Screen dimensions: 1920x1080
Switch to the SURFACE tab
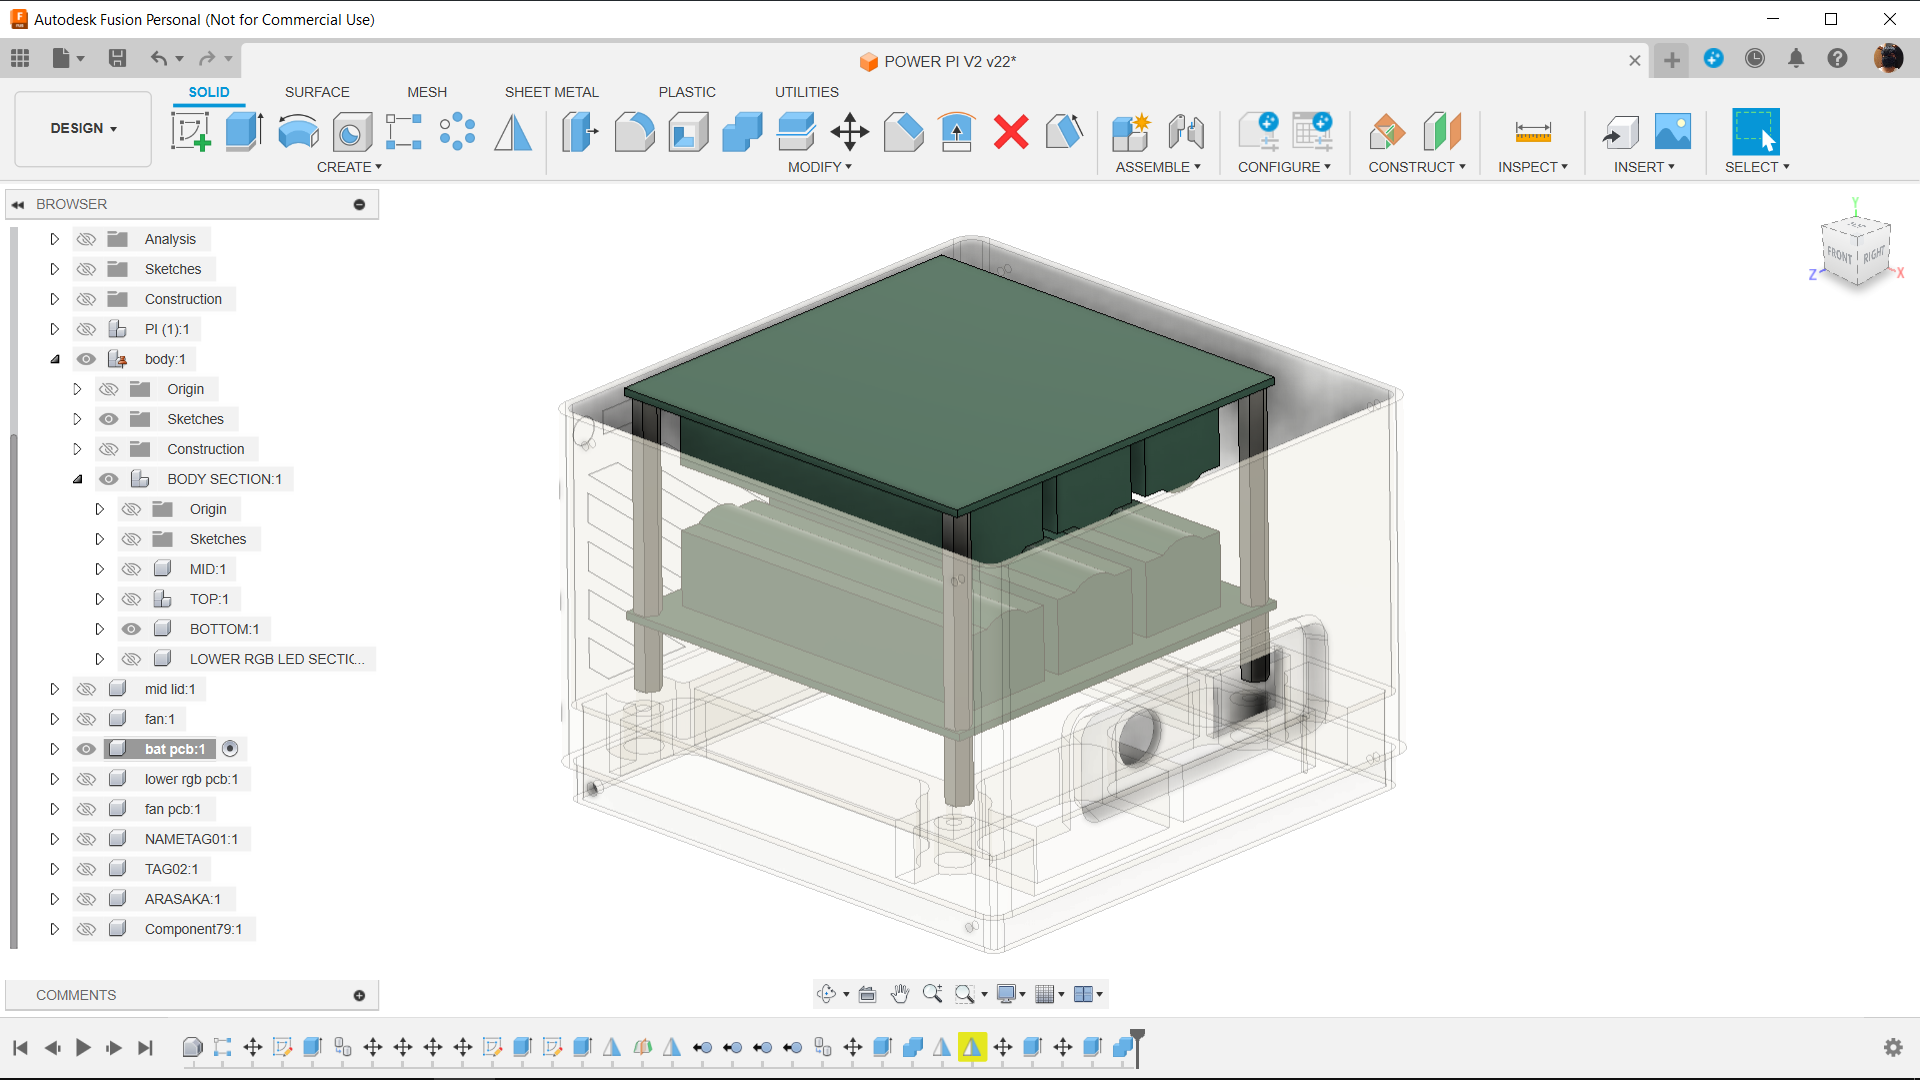pos(317,92)
